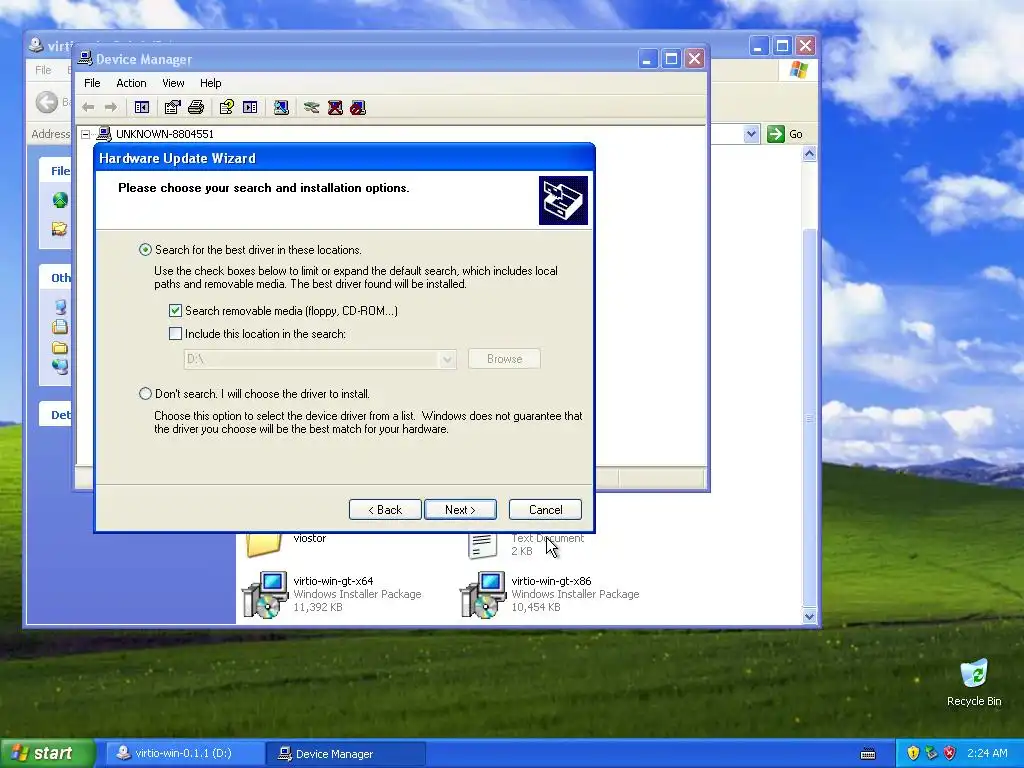Click the Forward arrow in Device Manager toolbar

[111, 107]
